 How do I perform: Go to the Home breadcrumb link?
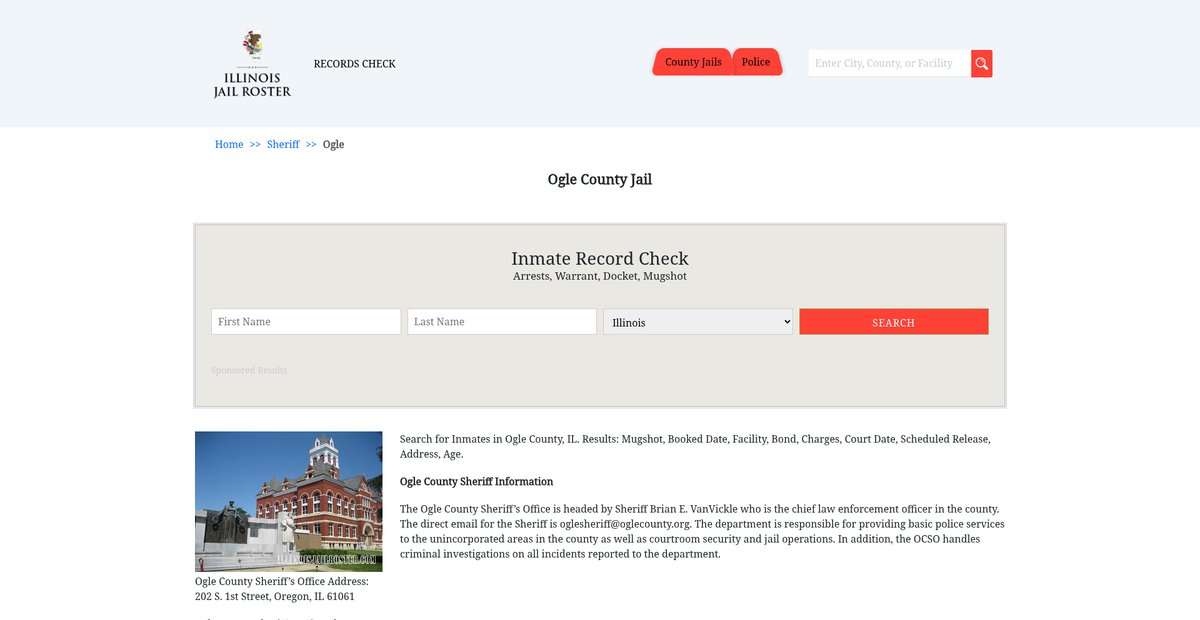tap(229, 144)
